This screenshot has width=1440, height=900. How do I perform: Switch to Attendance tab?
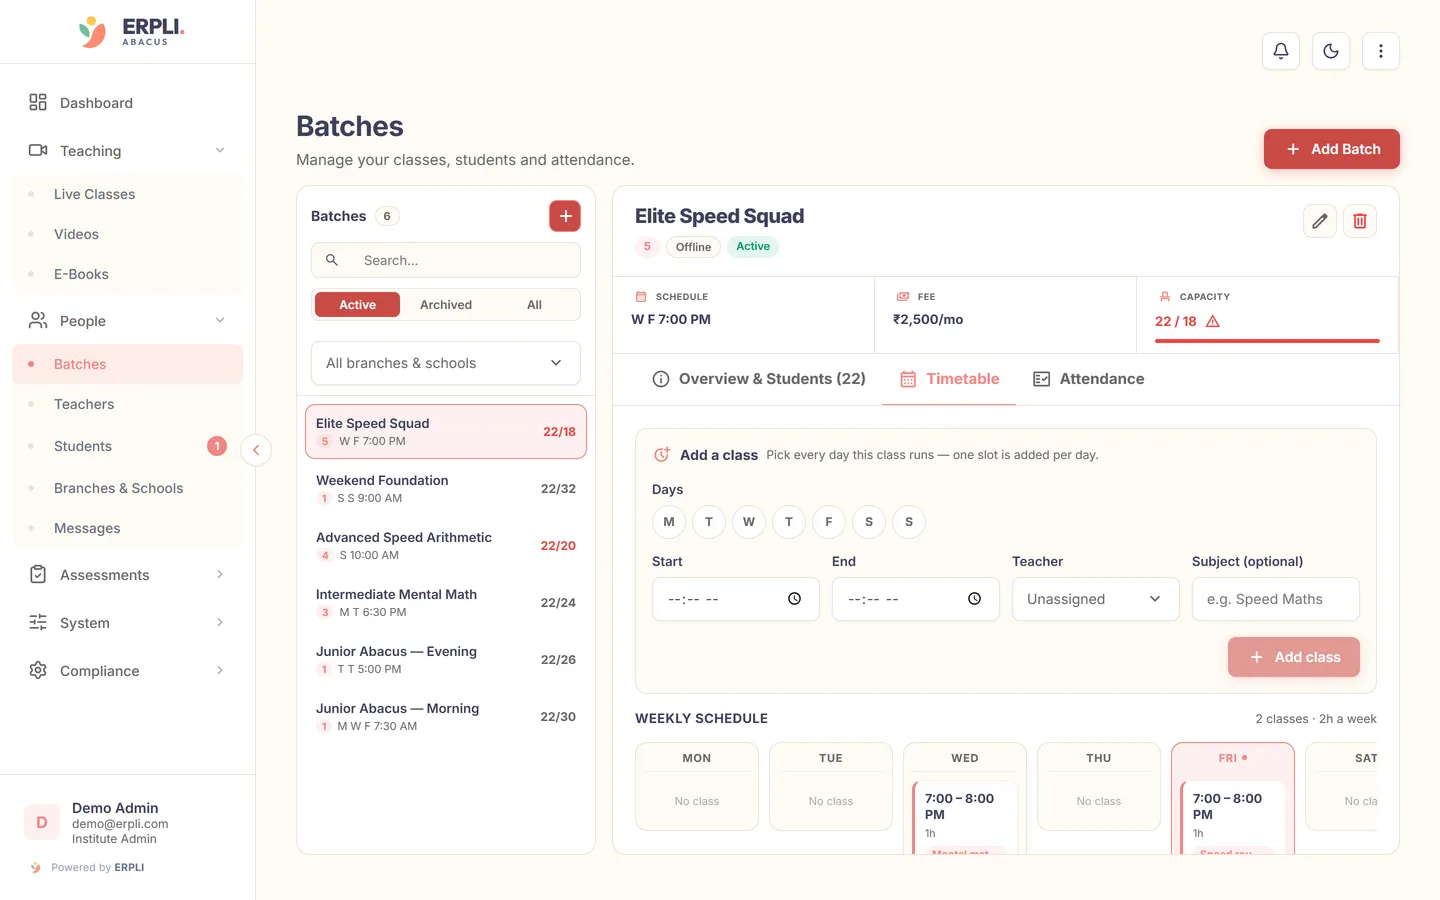[1088, 379]
